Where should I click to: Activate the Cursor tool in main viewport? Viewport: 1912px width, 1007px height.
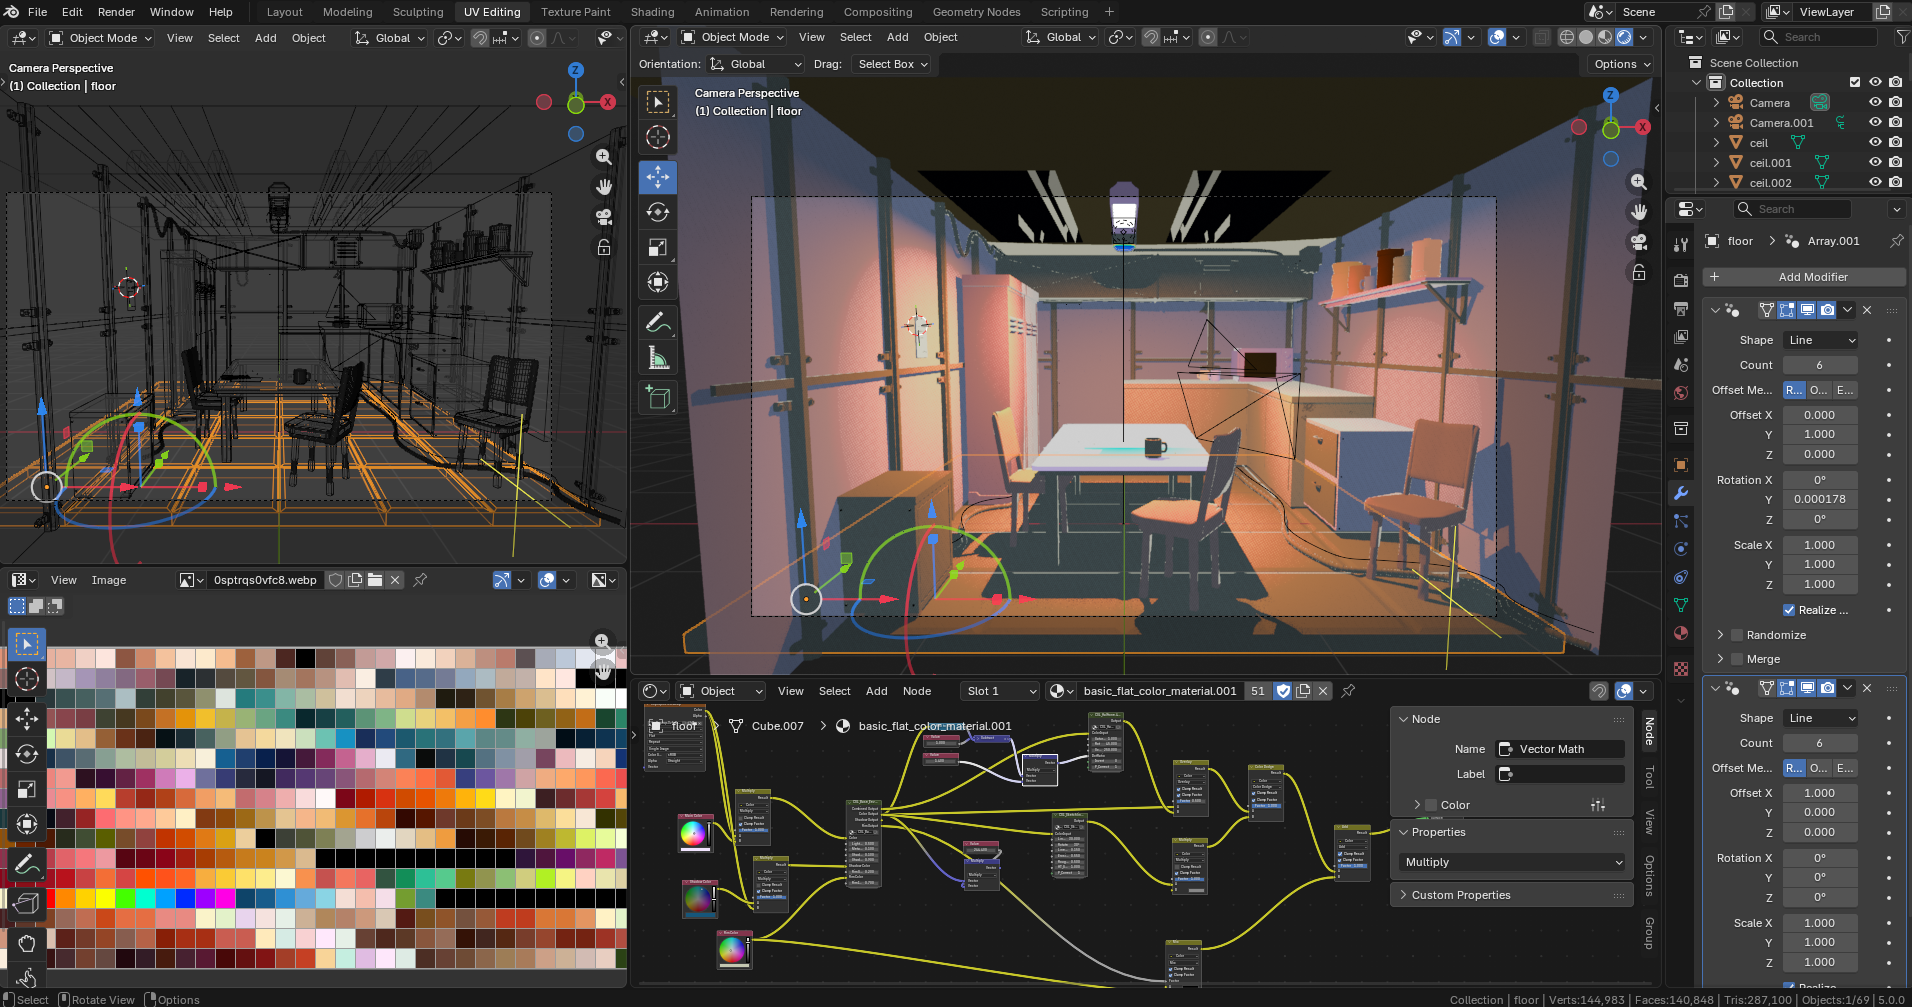658,137
